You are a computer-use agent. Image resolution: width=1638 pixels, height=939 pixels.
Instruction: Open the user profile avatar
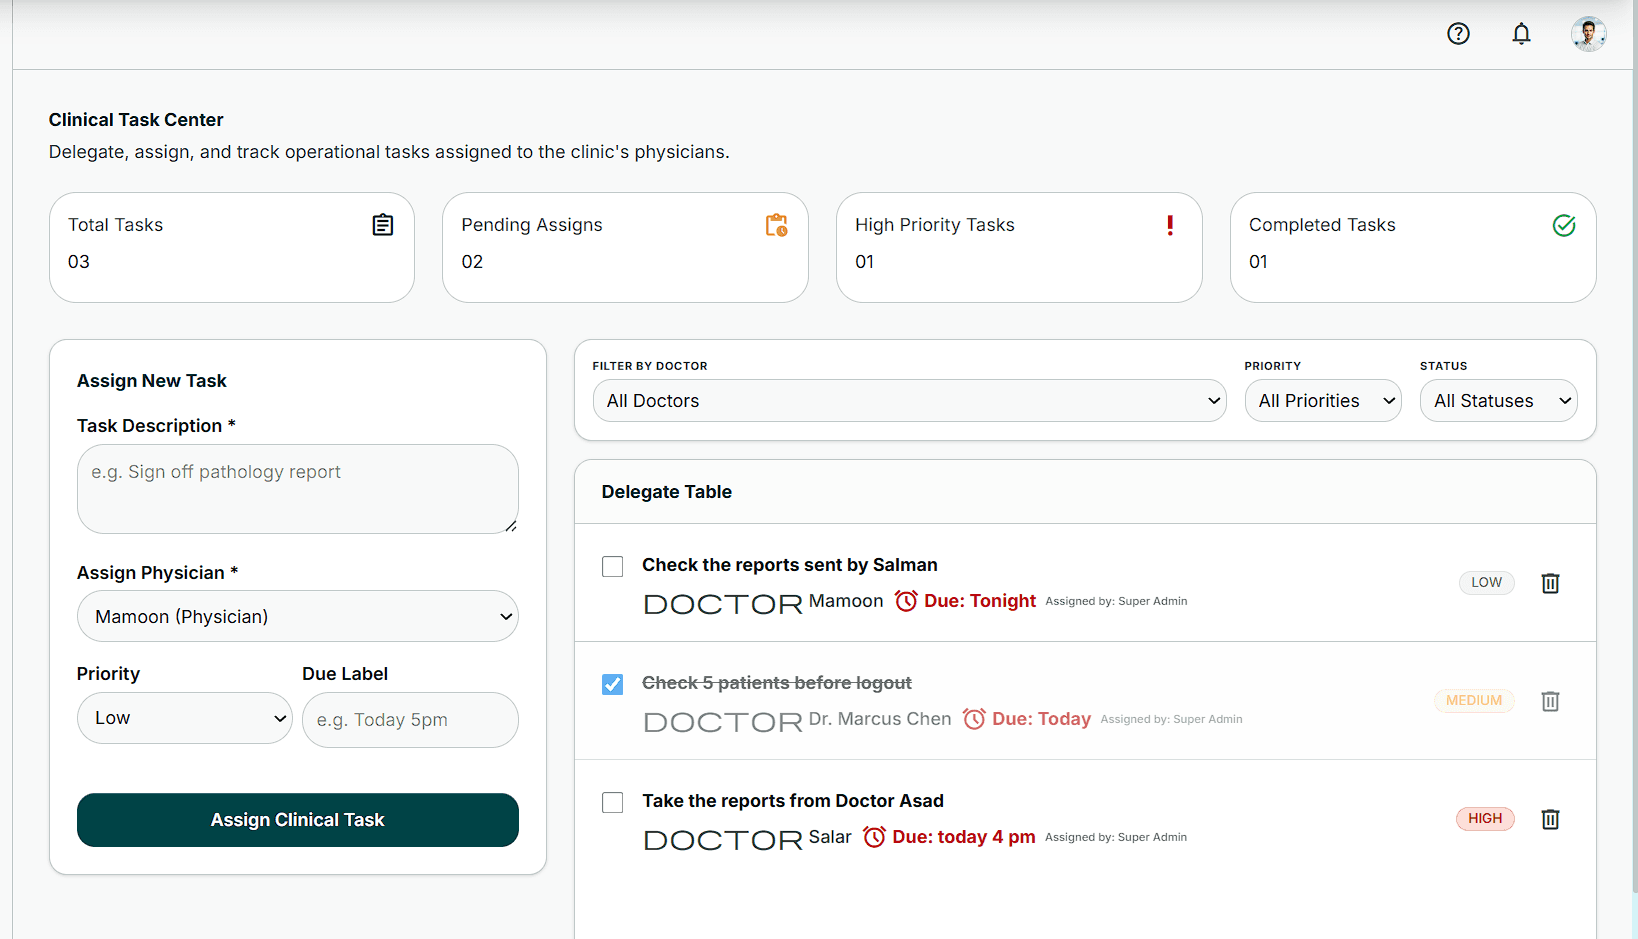click(x=1588, y=34)
